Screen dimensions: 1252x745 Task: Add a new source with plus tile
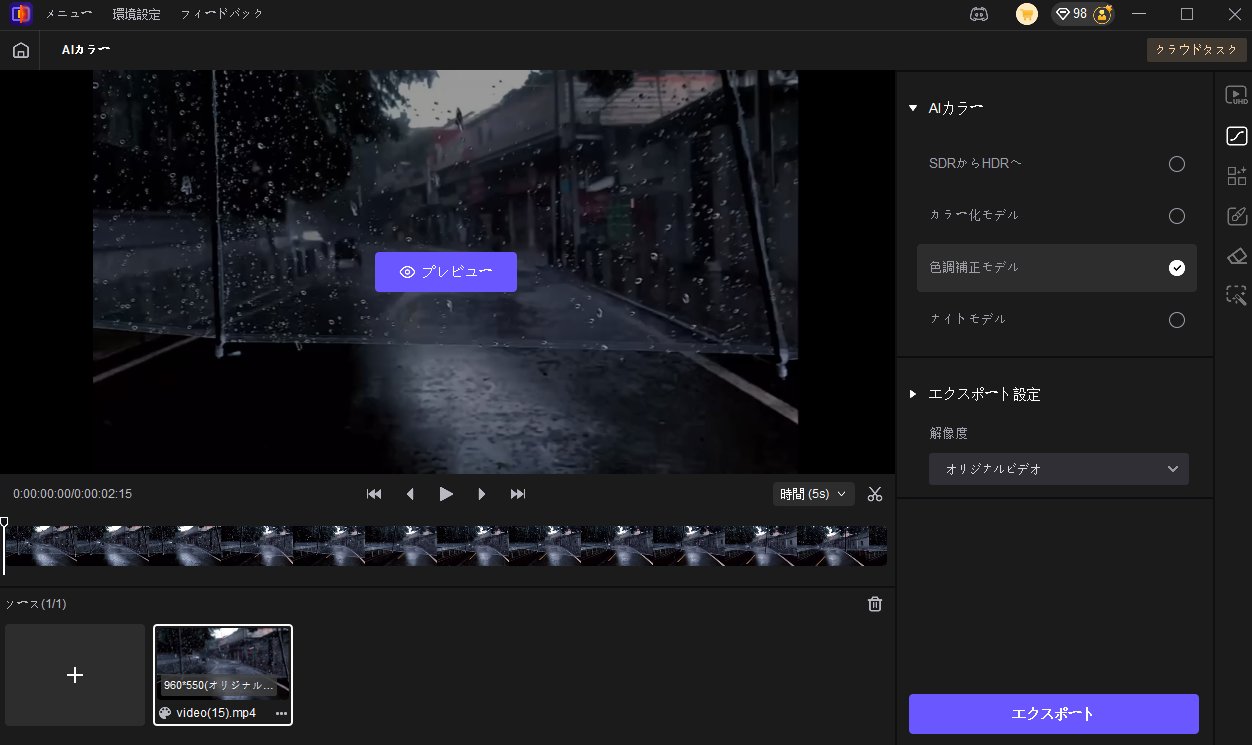click(x=75, y=675)
